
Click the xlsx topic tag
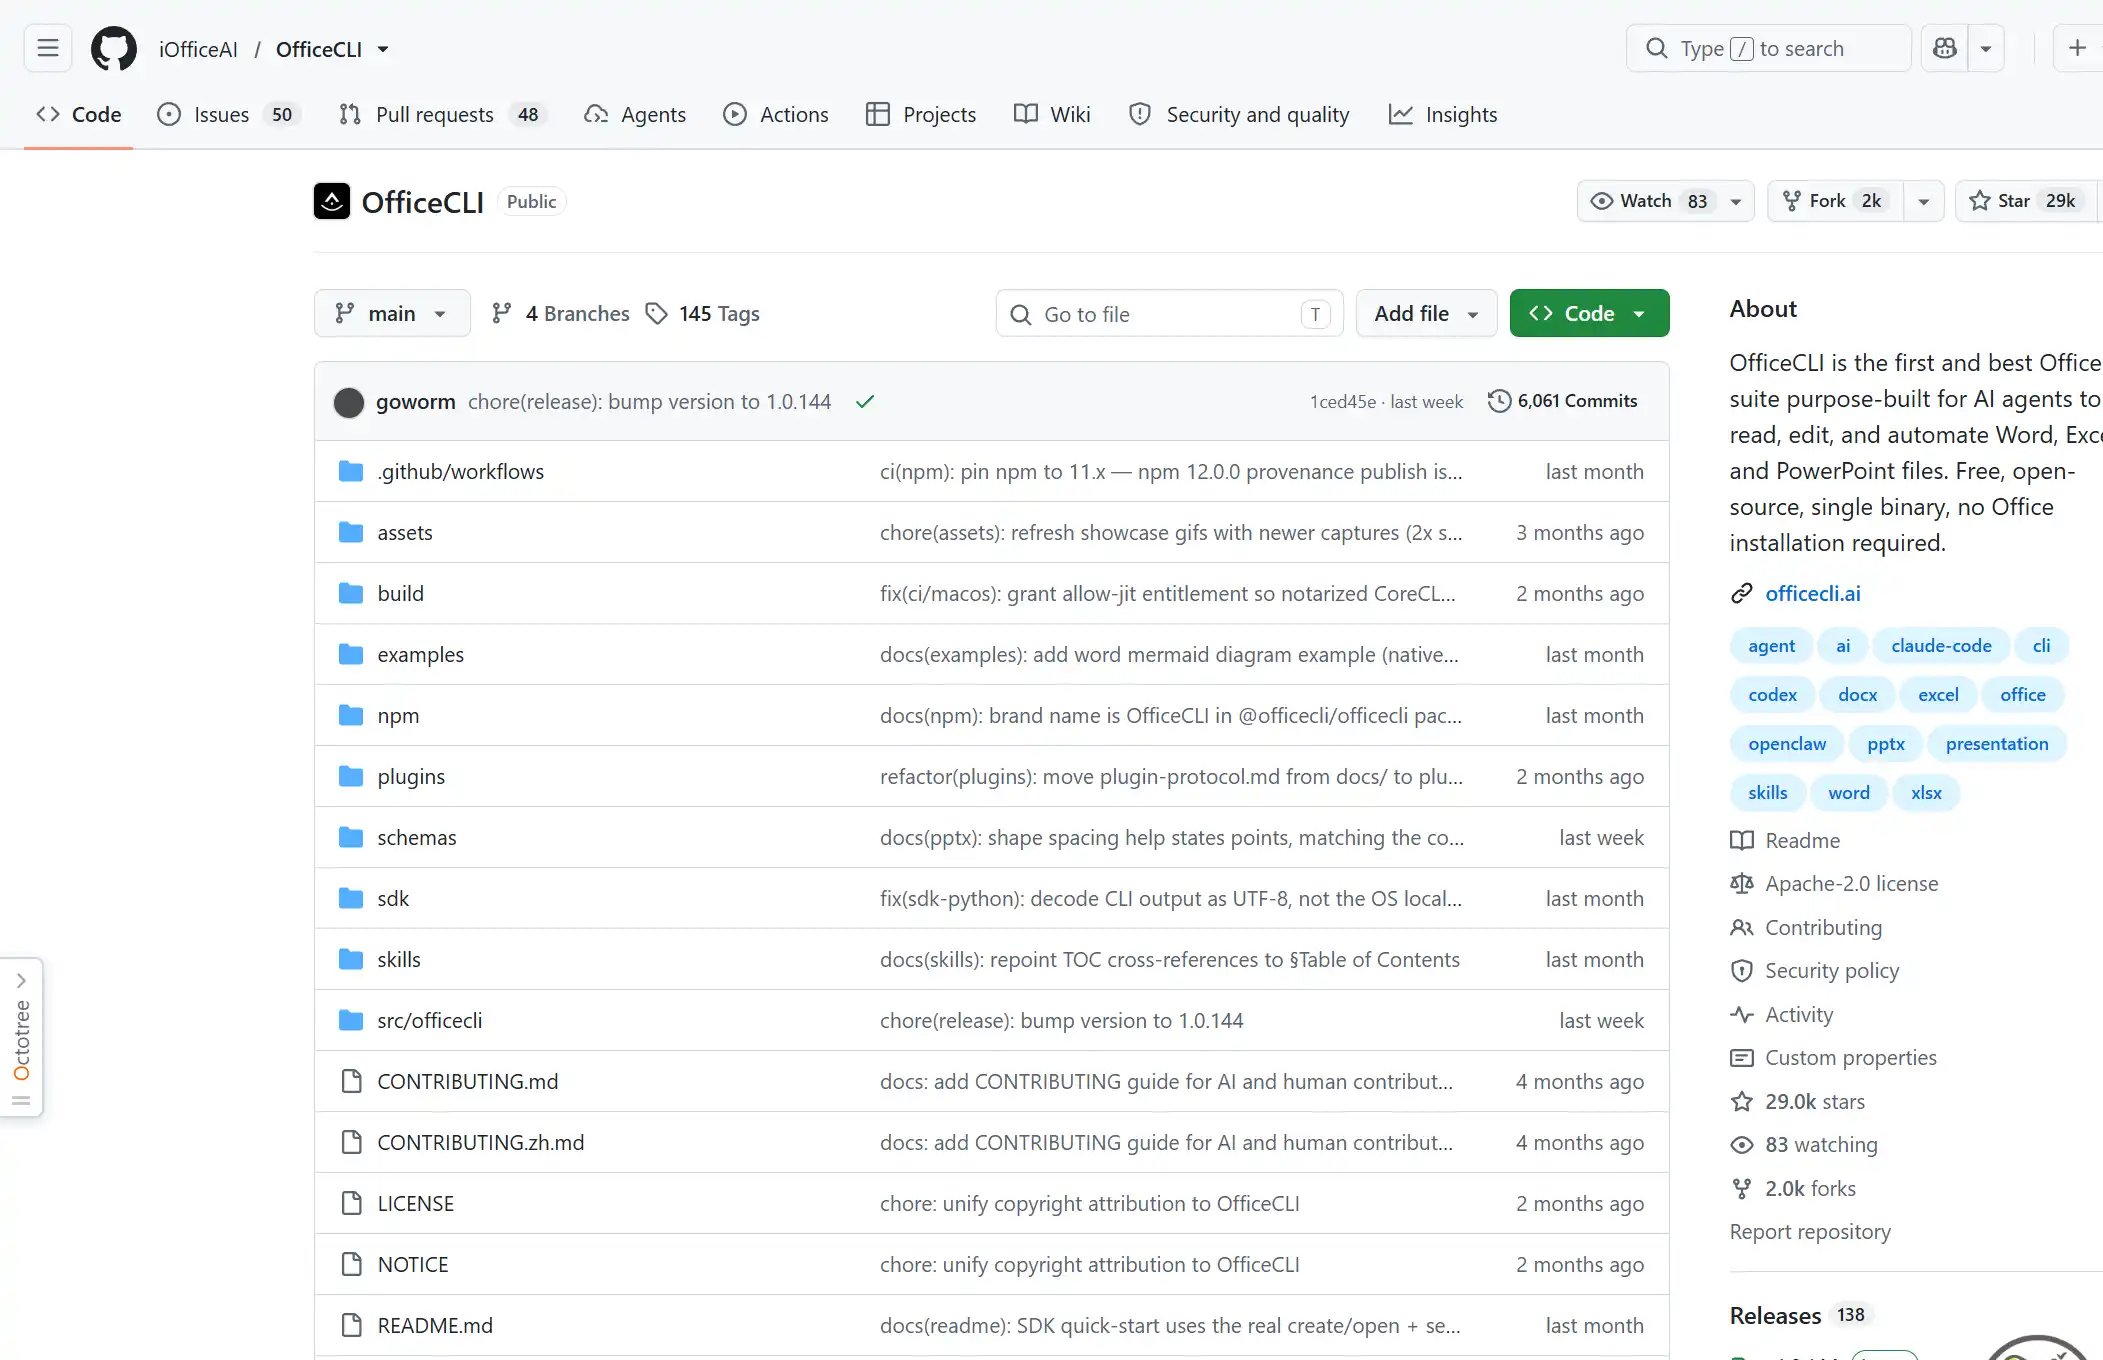1926,792
